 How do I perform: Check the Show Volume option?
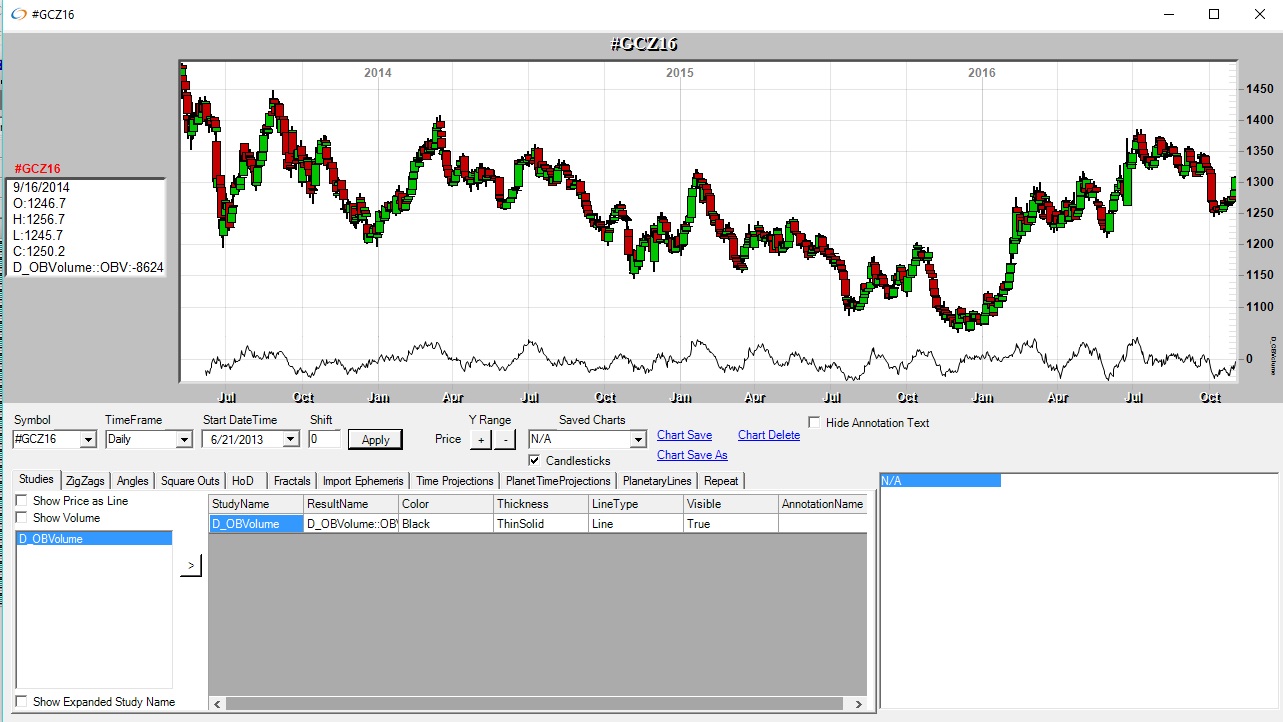(22, 518)
